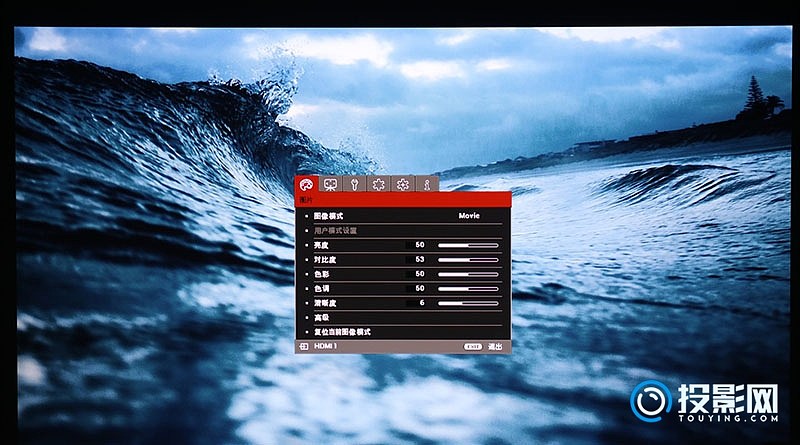Open the first gear System Setup tab
This screenshot has height=445, width=800.
tap(379, 184)
